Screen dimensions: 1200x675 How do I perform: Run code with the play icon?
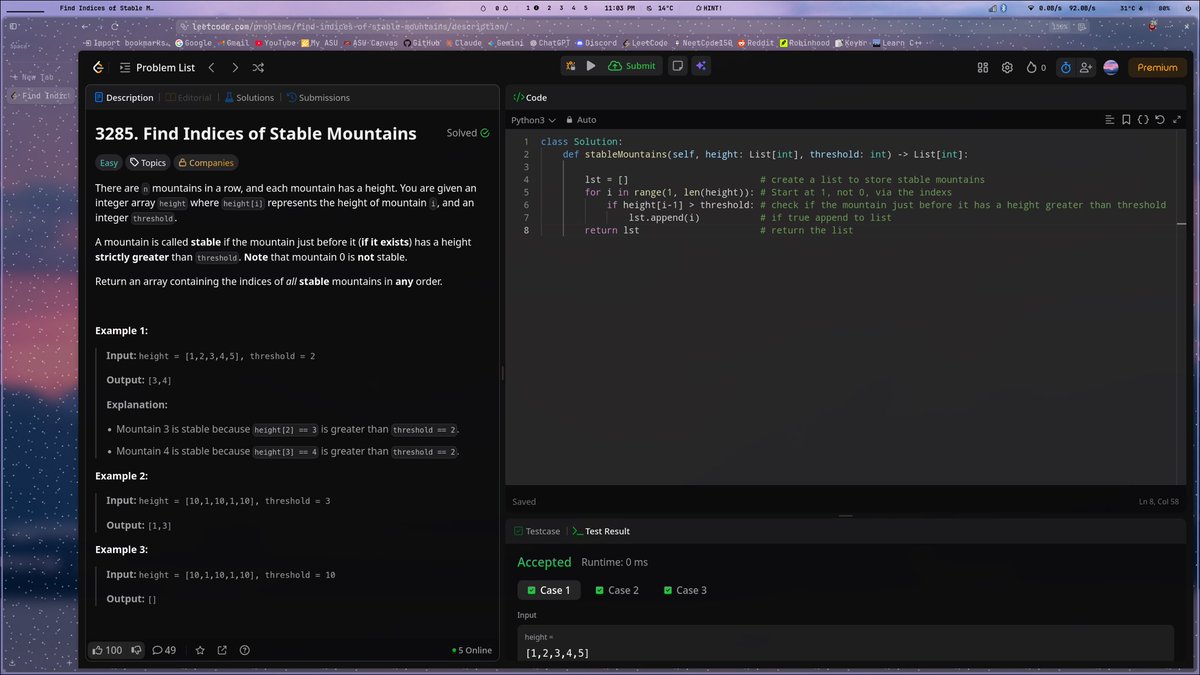coord(591,66)
